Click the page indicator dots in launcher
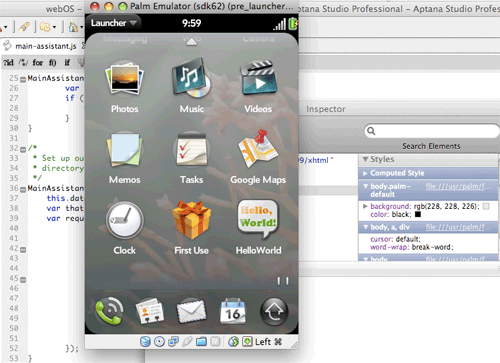The image size is (500, 363). [x=283, y=281]
